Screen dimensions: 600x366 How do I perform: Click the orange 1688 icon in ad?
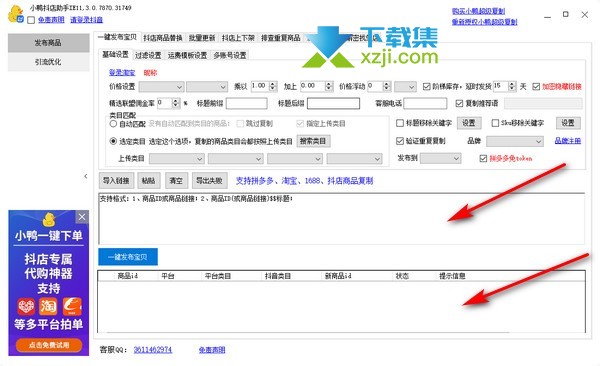(x=72, y=306)
